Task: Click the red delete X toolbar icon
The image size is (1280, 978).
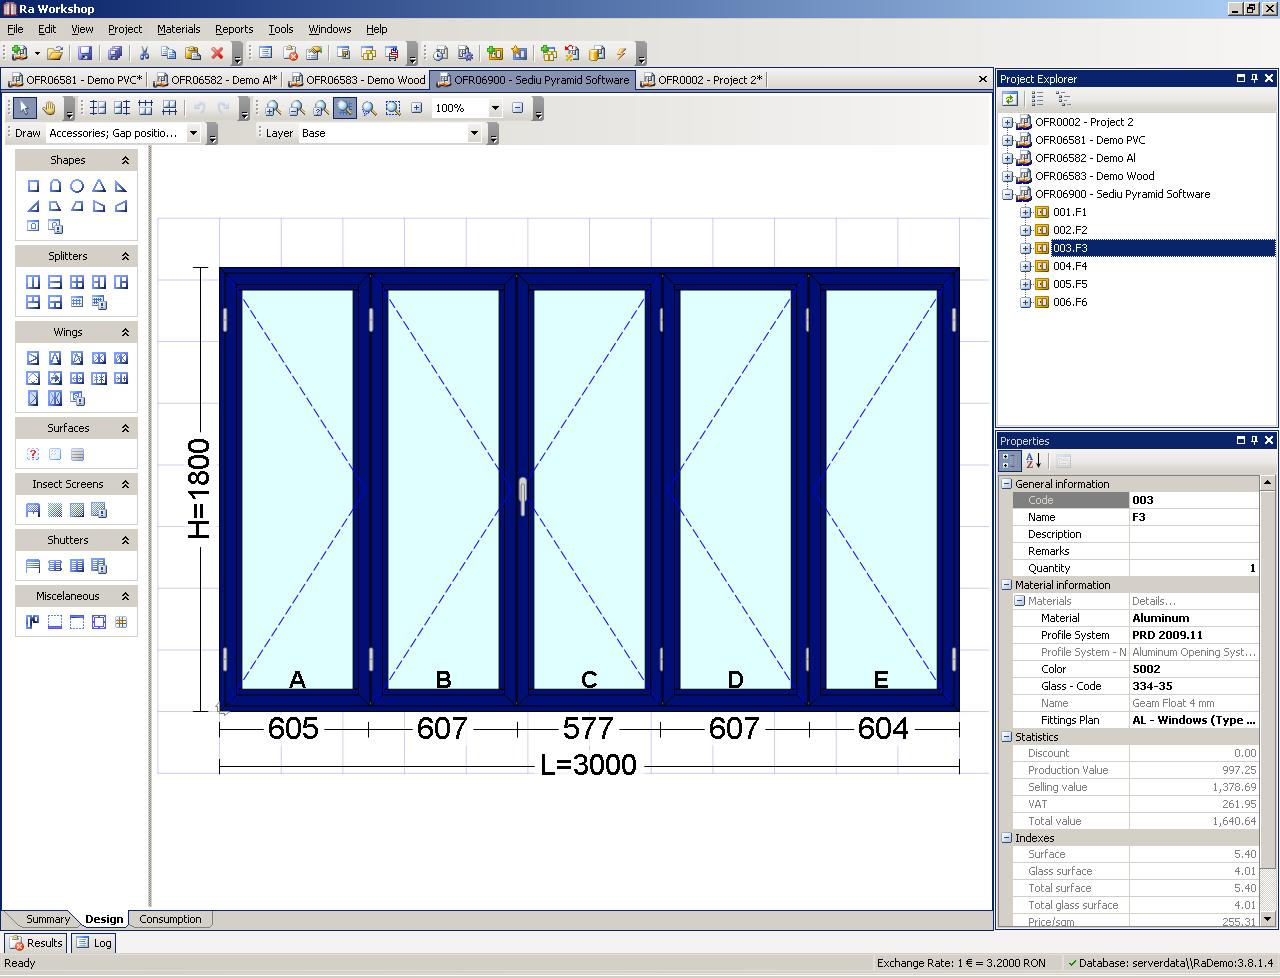Action: 217,53
